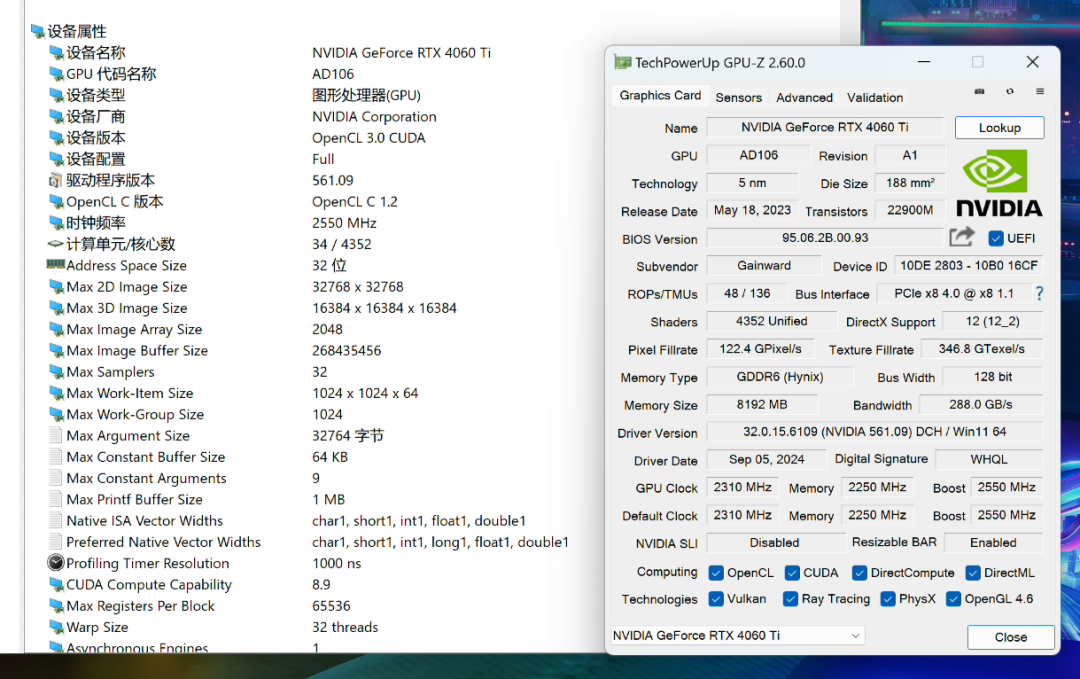The image size is (1080, 679).
Task: Click the 设备属性 header icon
Action: (38, 31)
